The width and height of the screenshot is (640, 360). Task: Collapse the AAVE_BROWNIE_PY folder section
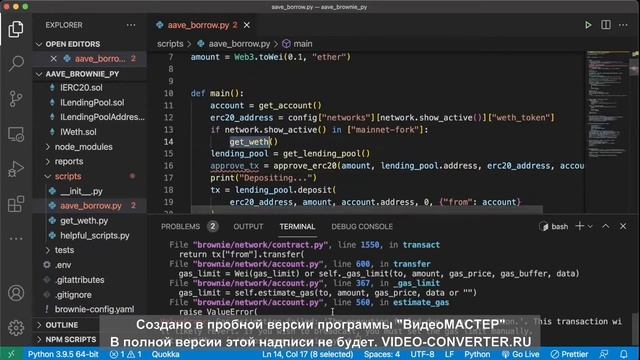[89, 74]
